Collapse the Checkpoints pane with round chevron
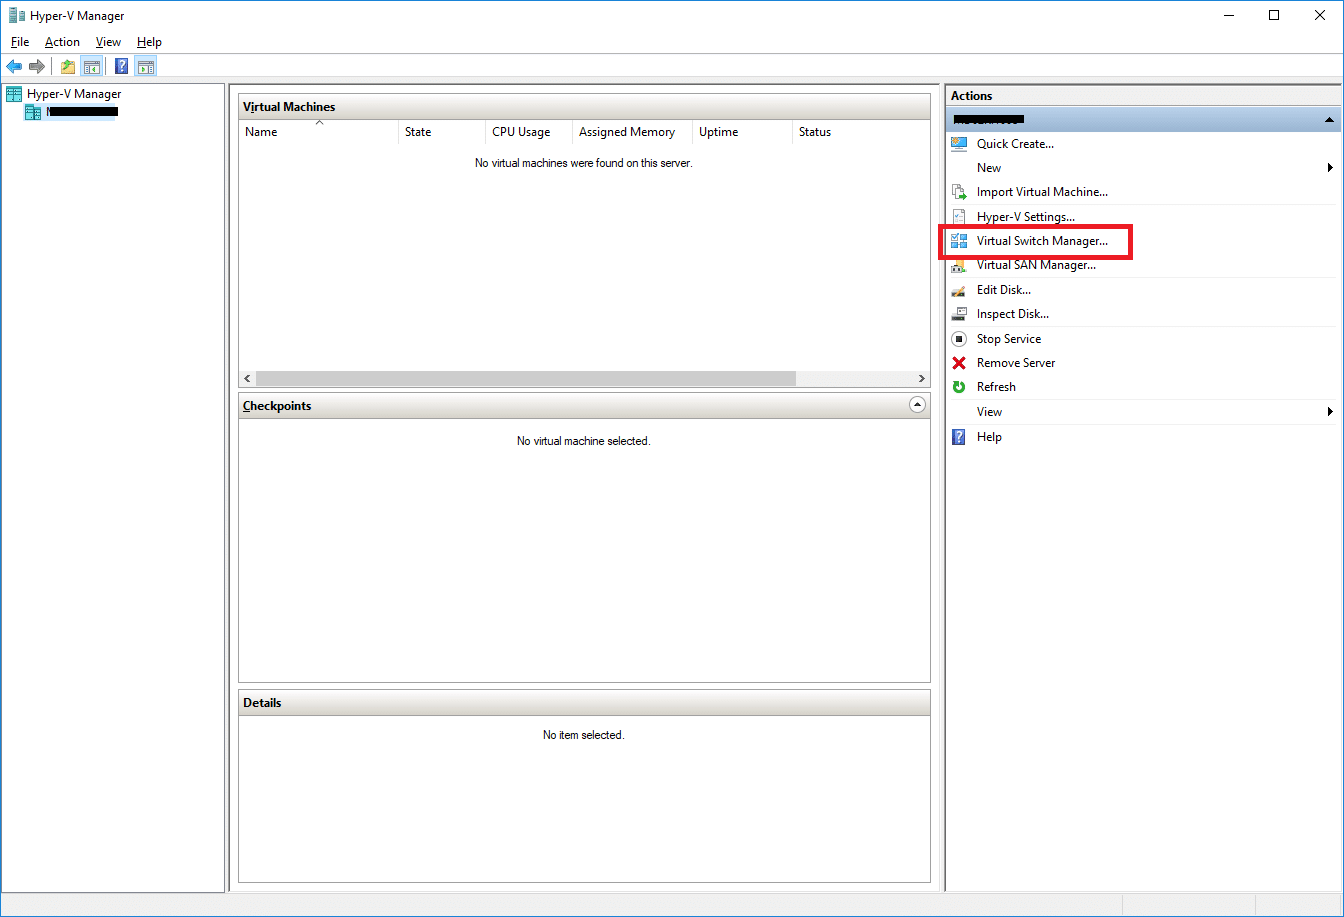 click(917, 405)
